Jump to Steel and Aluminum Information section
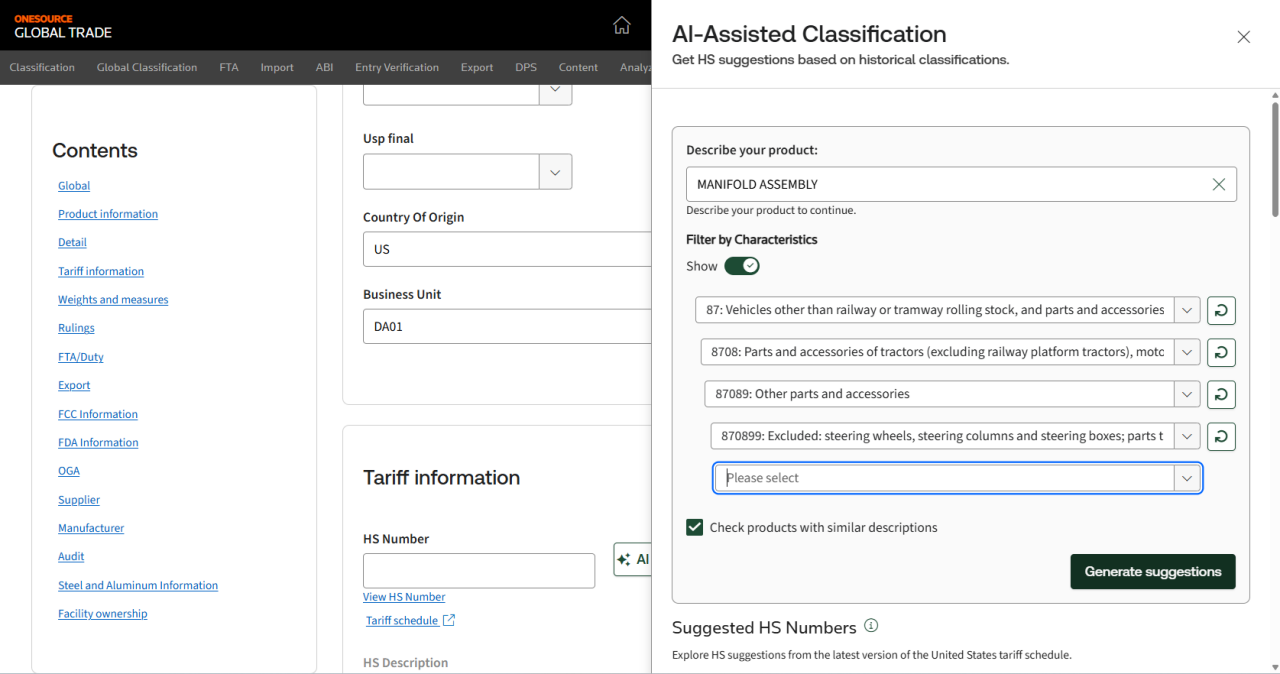This screenshot has width=1280, height=674. pos(138,585)
